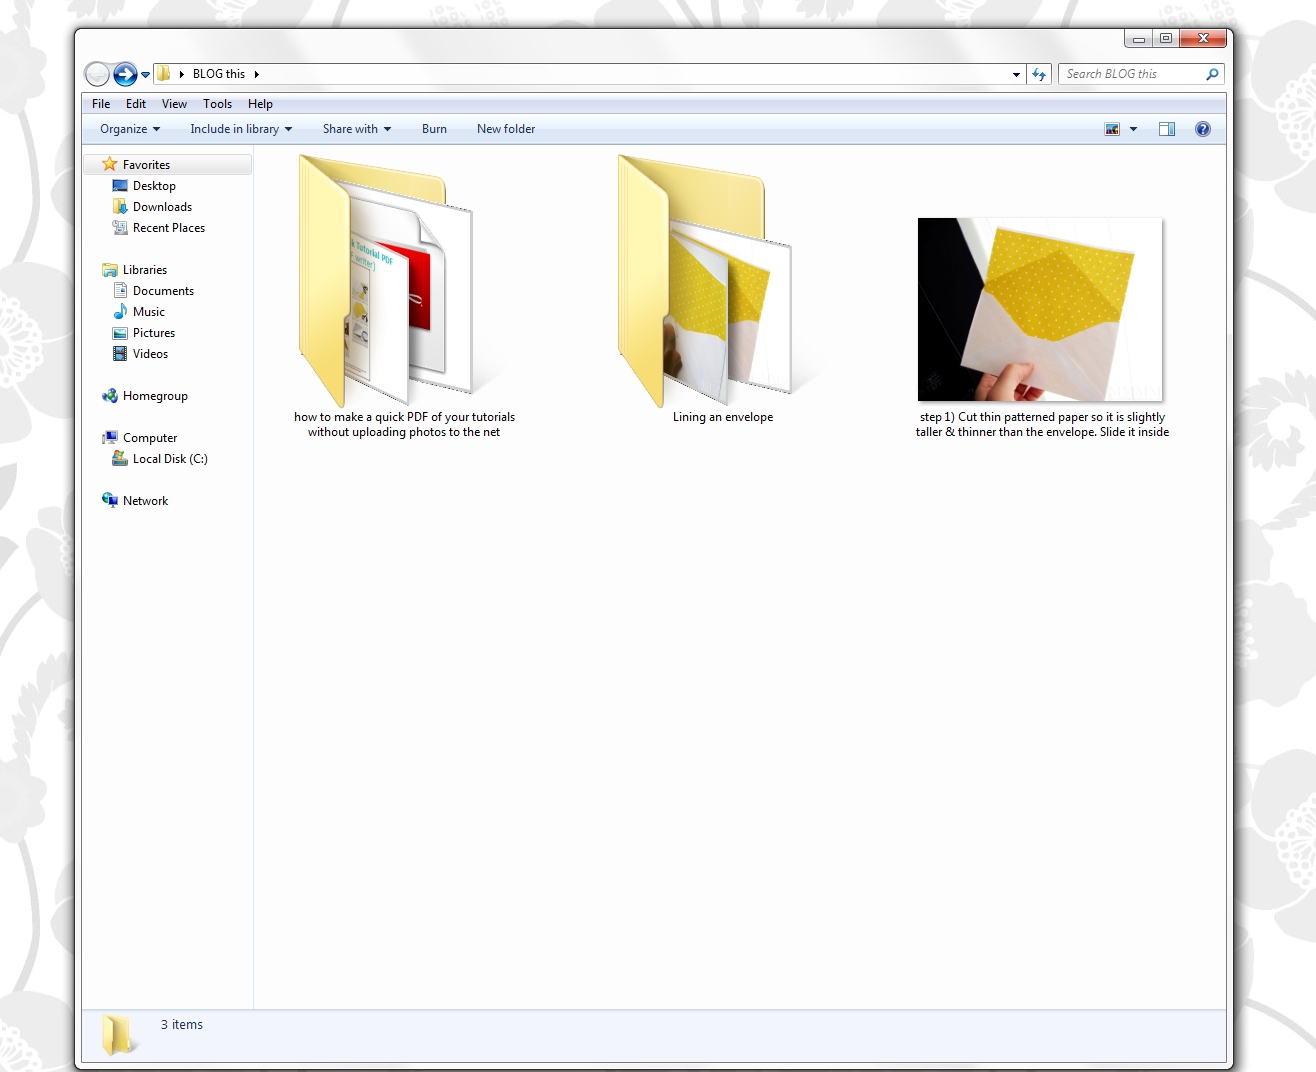Click the Back navigation arrow
The image size is (1316, 1072).
[x=97, y=74]
